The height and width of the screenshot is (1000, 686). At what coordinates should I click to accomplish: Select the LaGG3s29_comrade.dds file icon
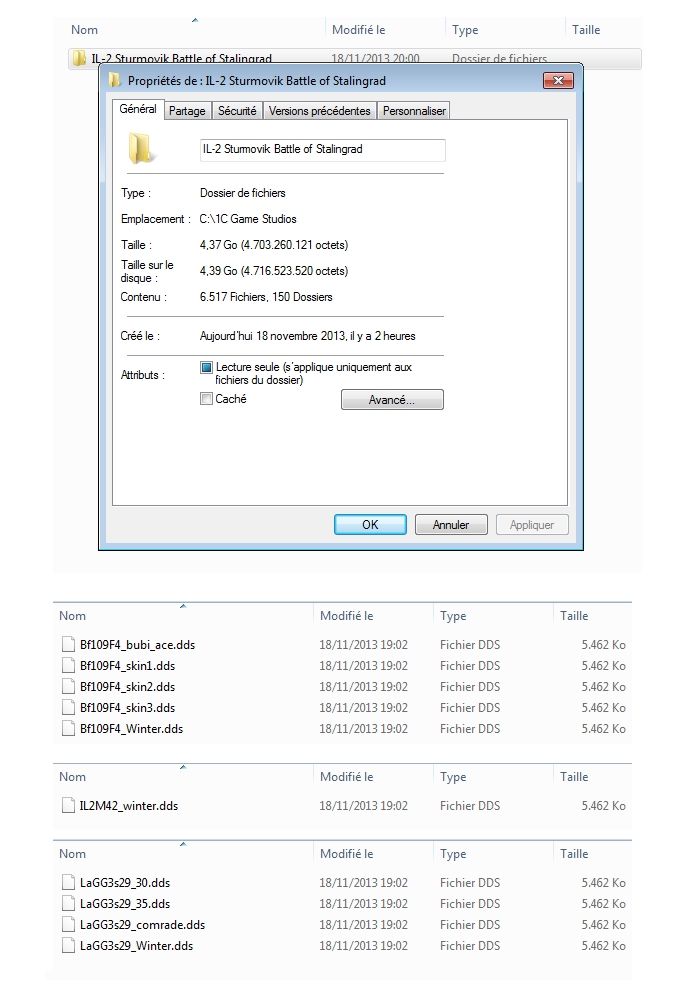68,925
